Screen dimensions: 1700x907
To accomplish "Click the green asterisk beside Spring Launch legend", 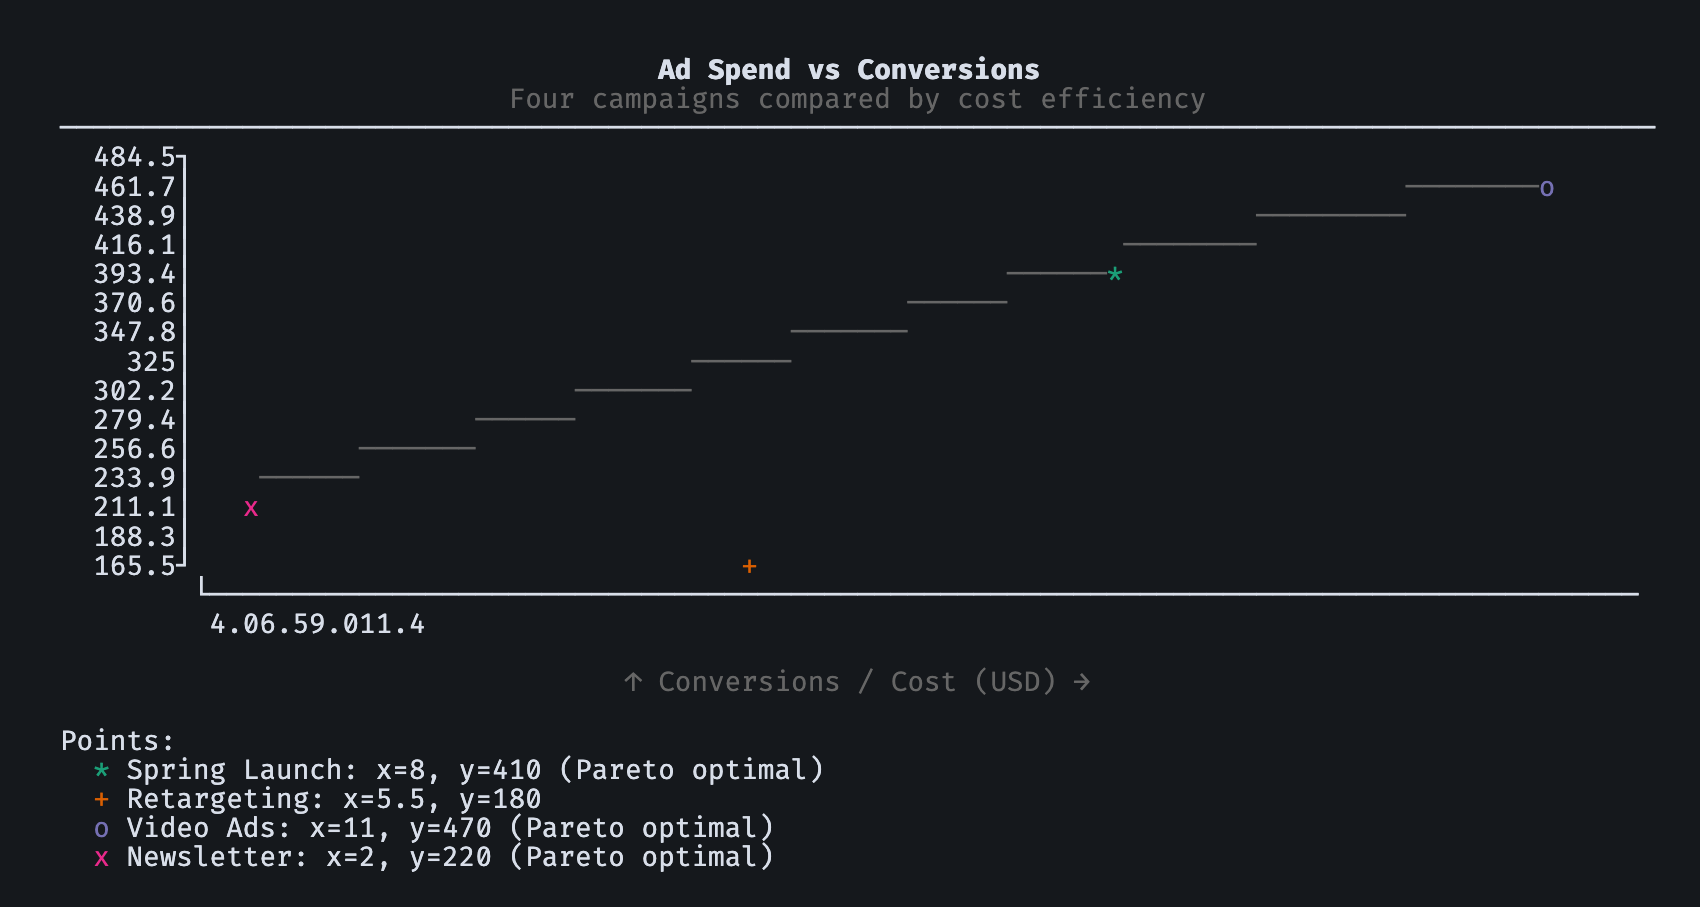I will coord(101,770).
